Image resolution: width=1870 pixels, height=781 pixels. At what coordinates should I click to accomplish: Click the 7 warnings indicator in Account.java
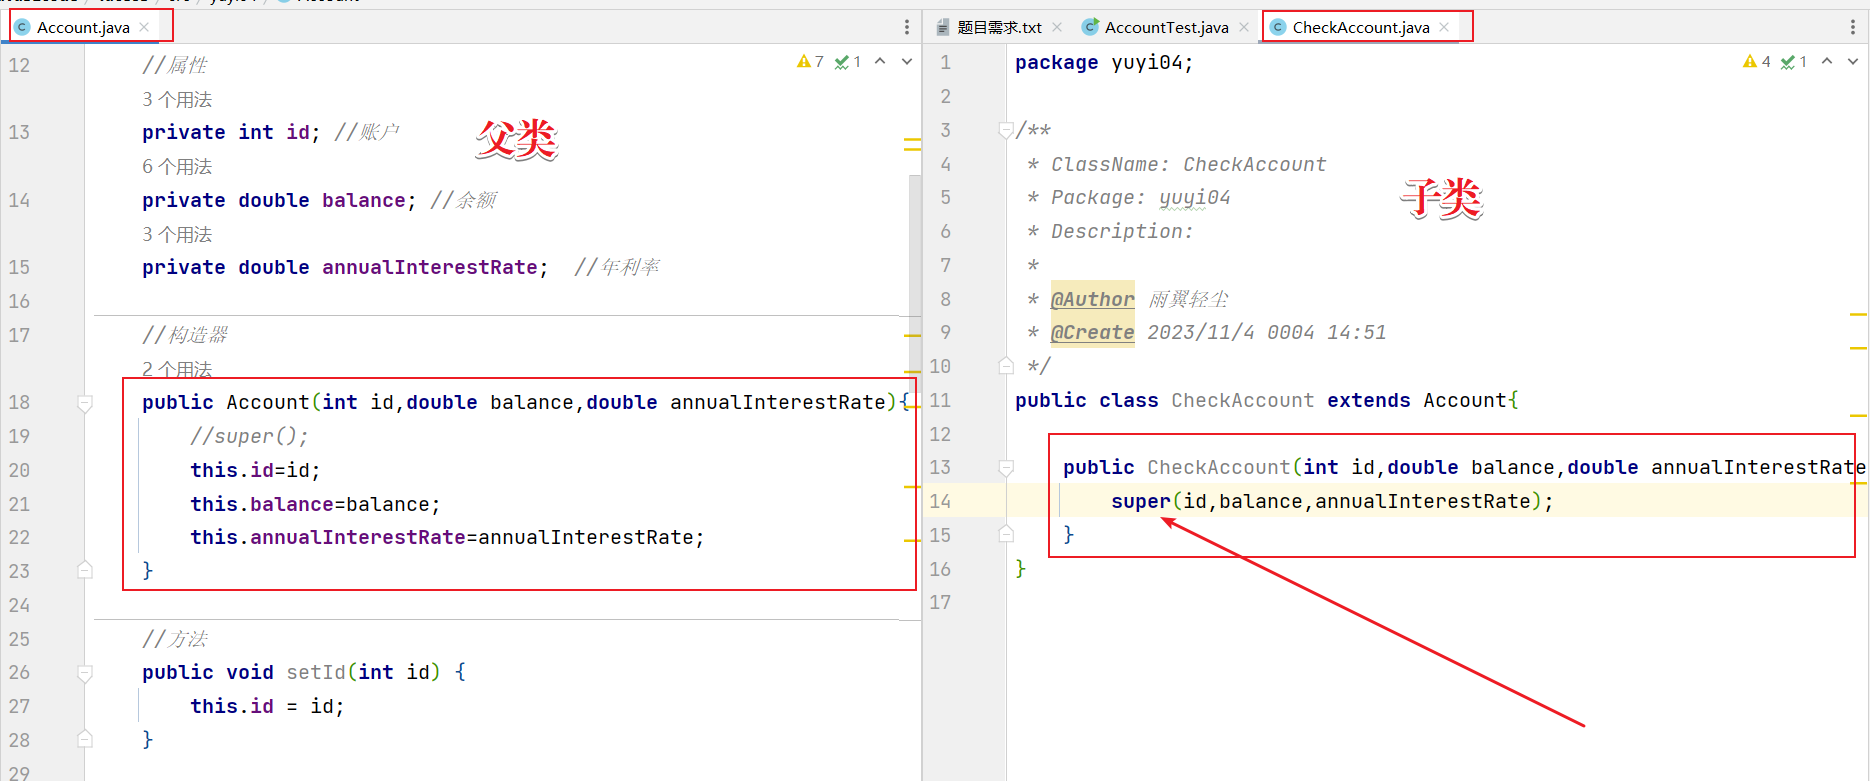click(x=810, y=62)
